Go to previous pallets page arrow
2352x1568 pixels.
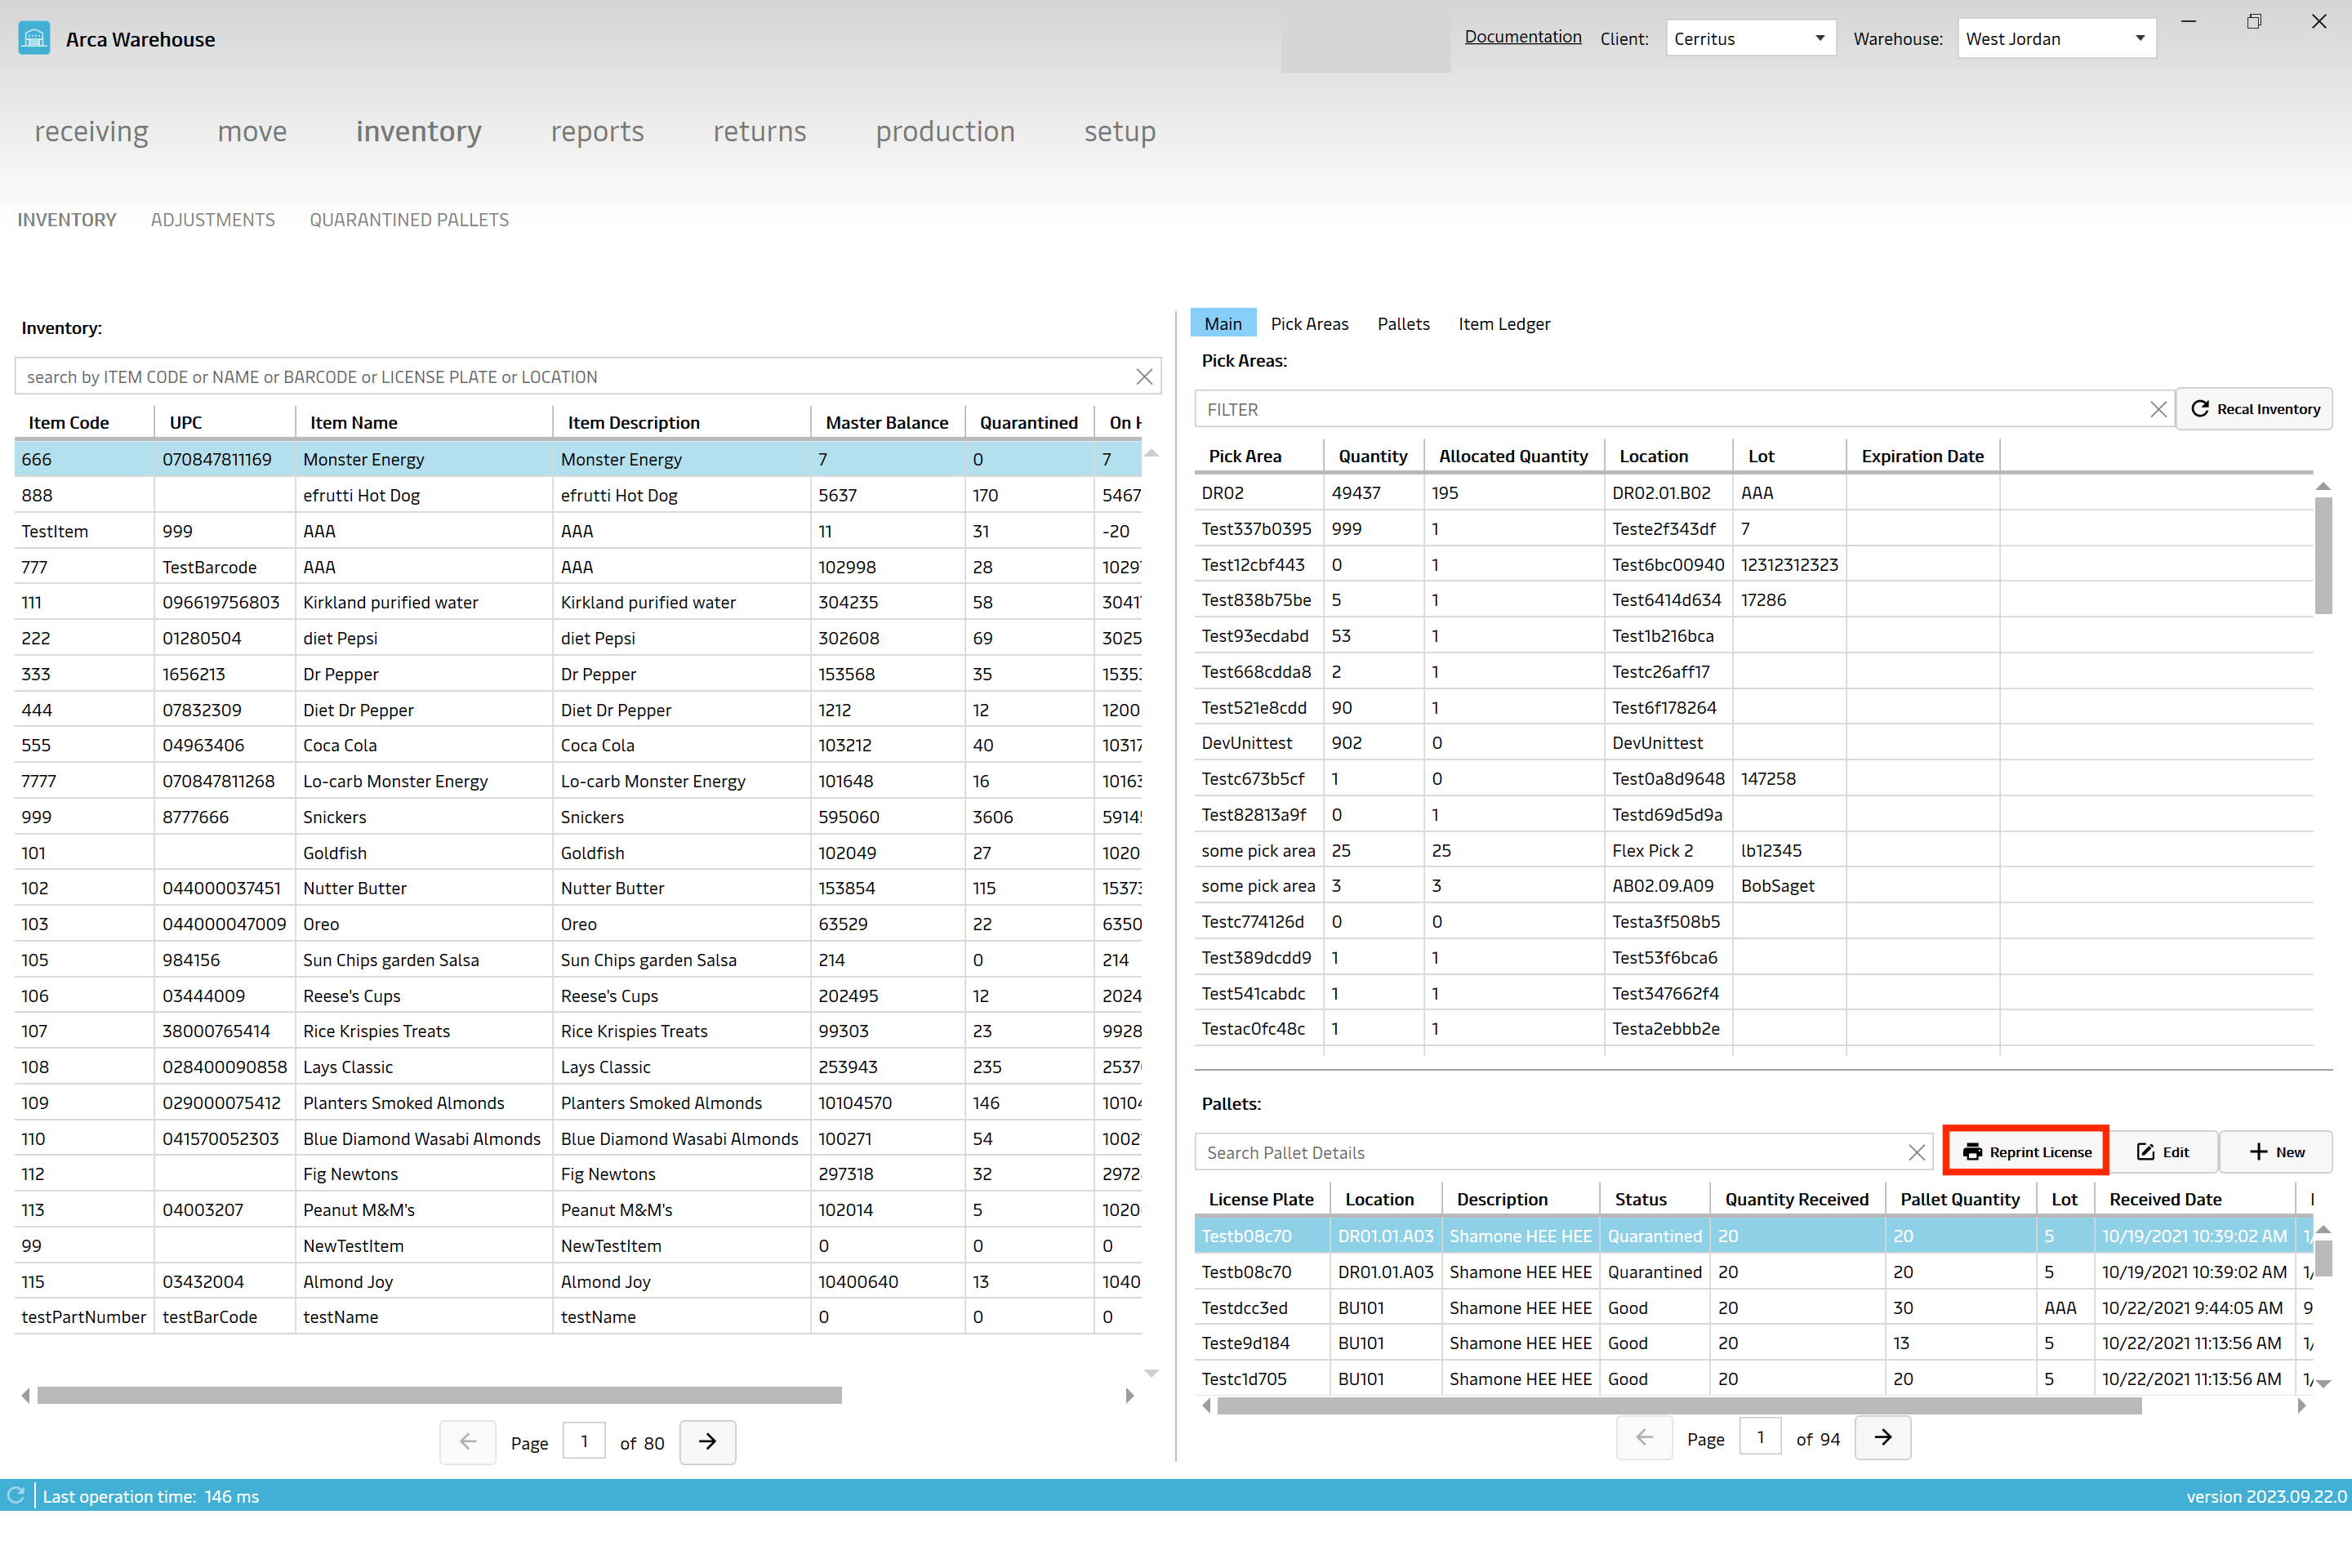point(1644,1437)
